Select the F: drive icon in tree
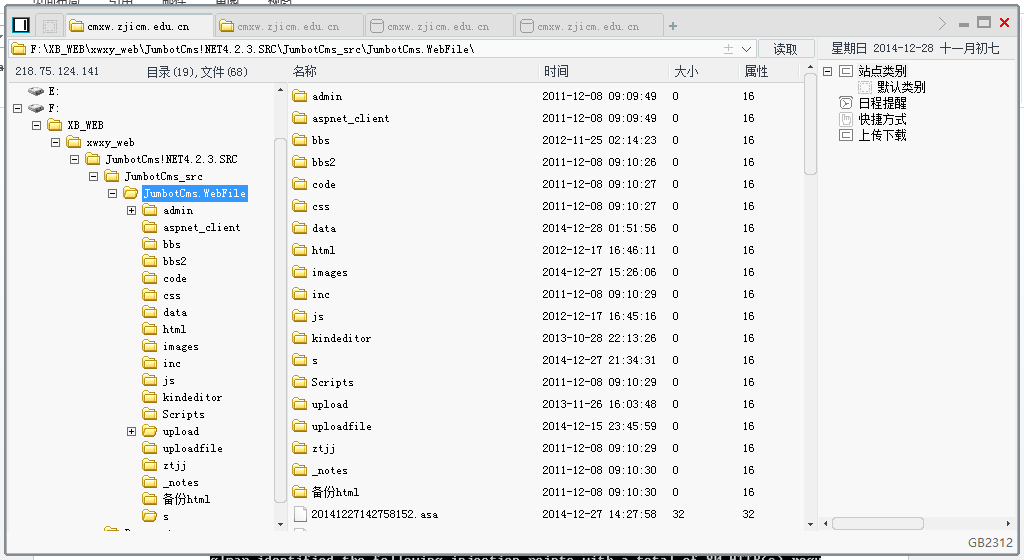This screenshot has width=1024, height=560. [36, 108]
